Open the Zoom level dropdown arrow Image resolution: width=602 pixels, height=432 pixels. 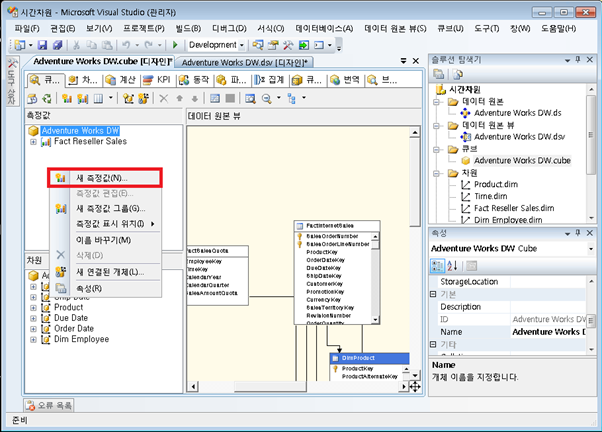(279, 98)
